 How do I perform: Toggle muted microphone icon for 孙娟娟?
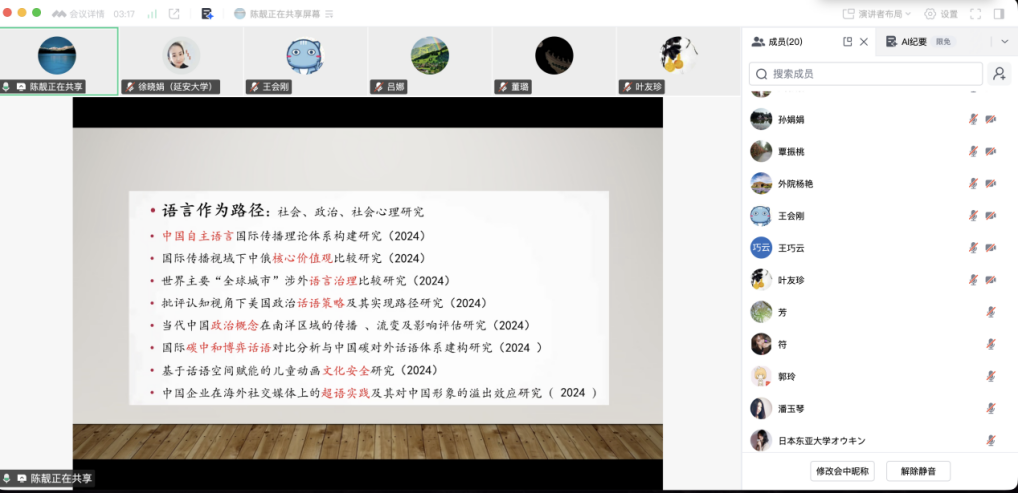(x=971, y=119)
